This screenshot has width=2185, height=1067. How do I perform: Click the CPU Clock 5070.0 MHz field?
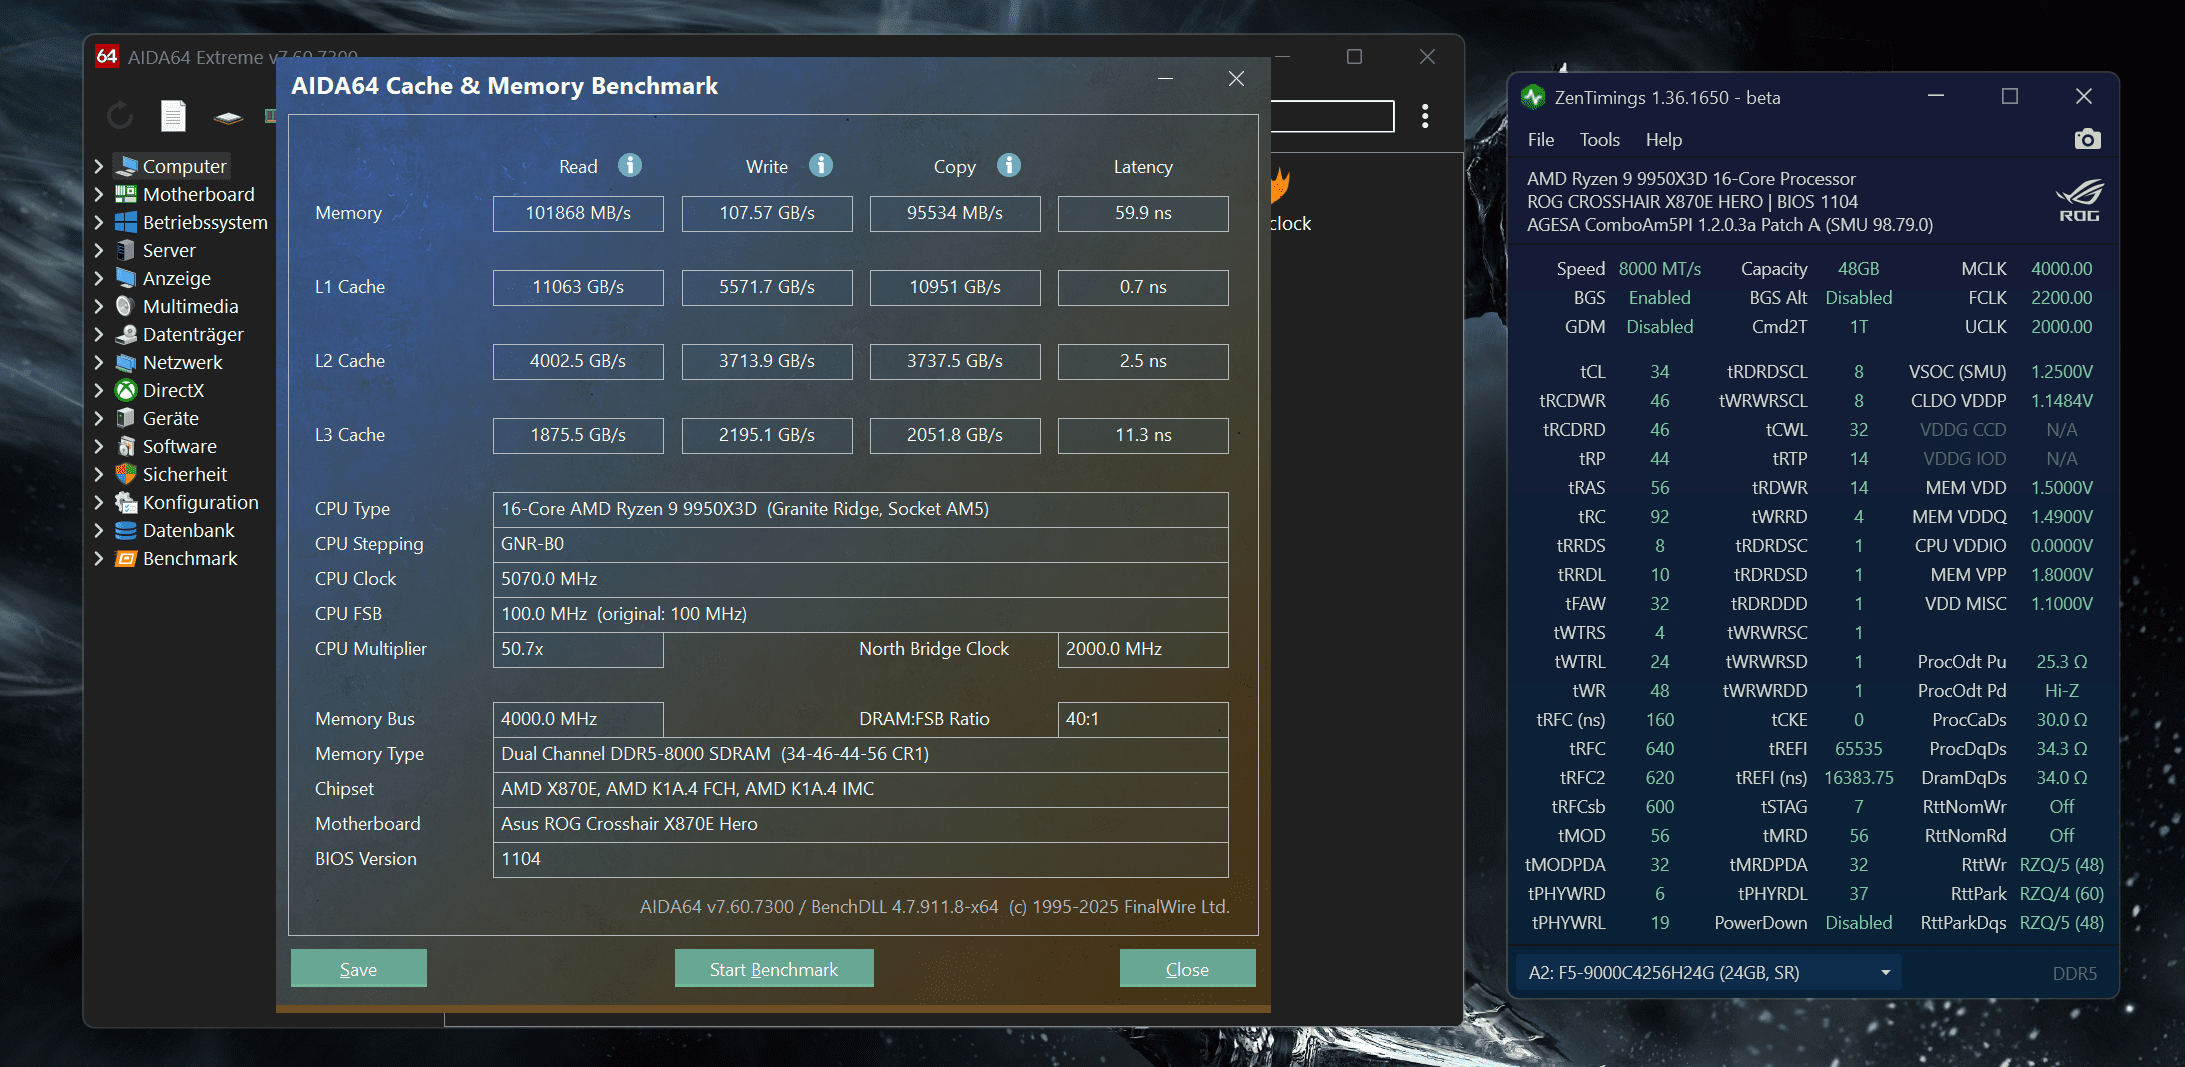pyautogui.click(x=860, y=579)
